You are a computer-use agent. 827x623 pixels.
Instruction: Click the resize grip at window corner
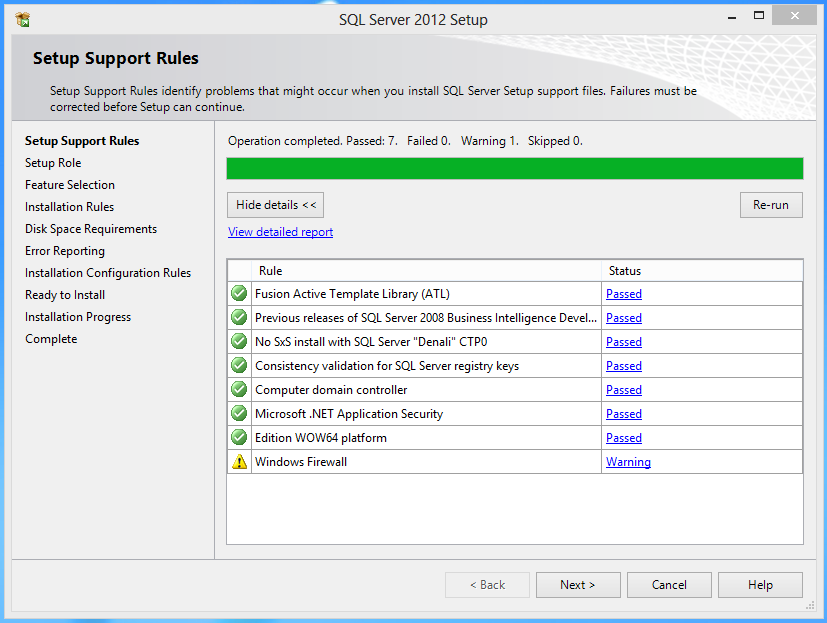coord(810,606)
